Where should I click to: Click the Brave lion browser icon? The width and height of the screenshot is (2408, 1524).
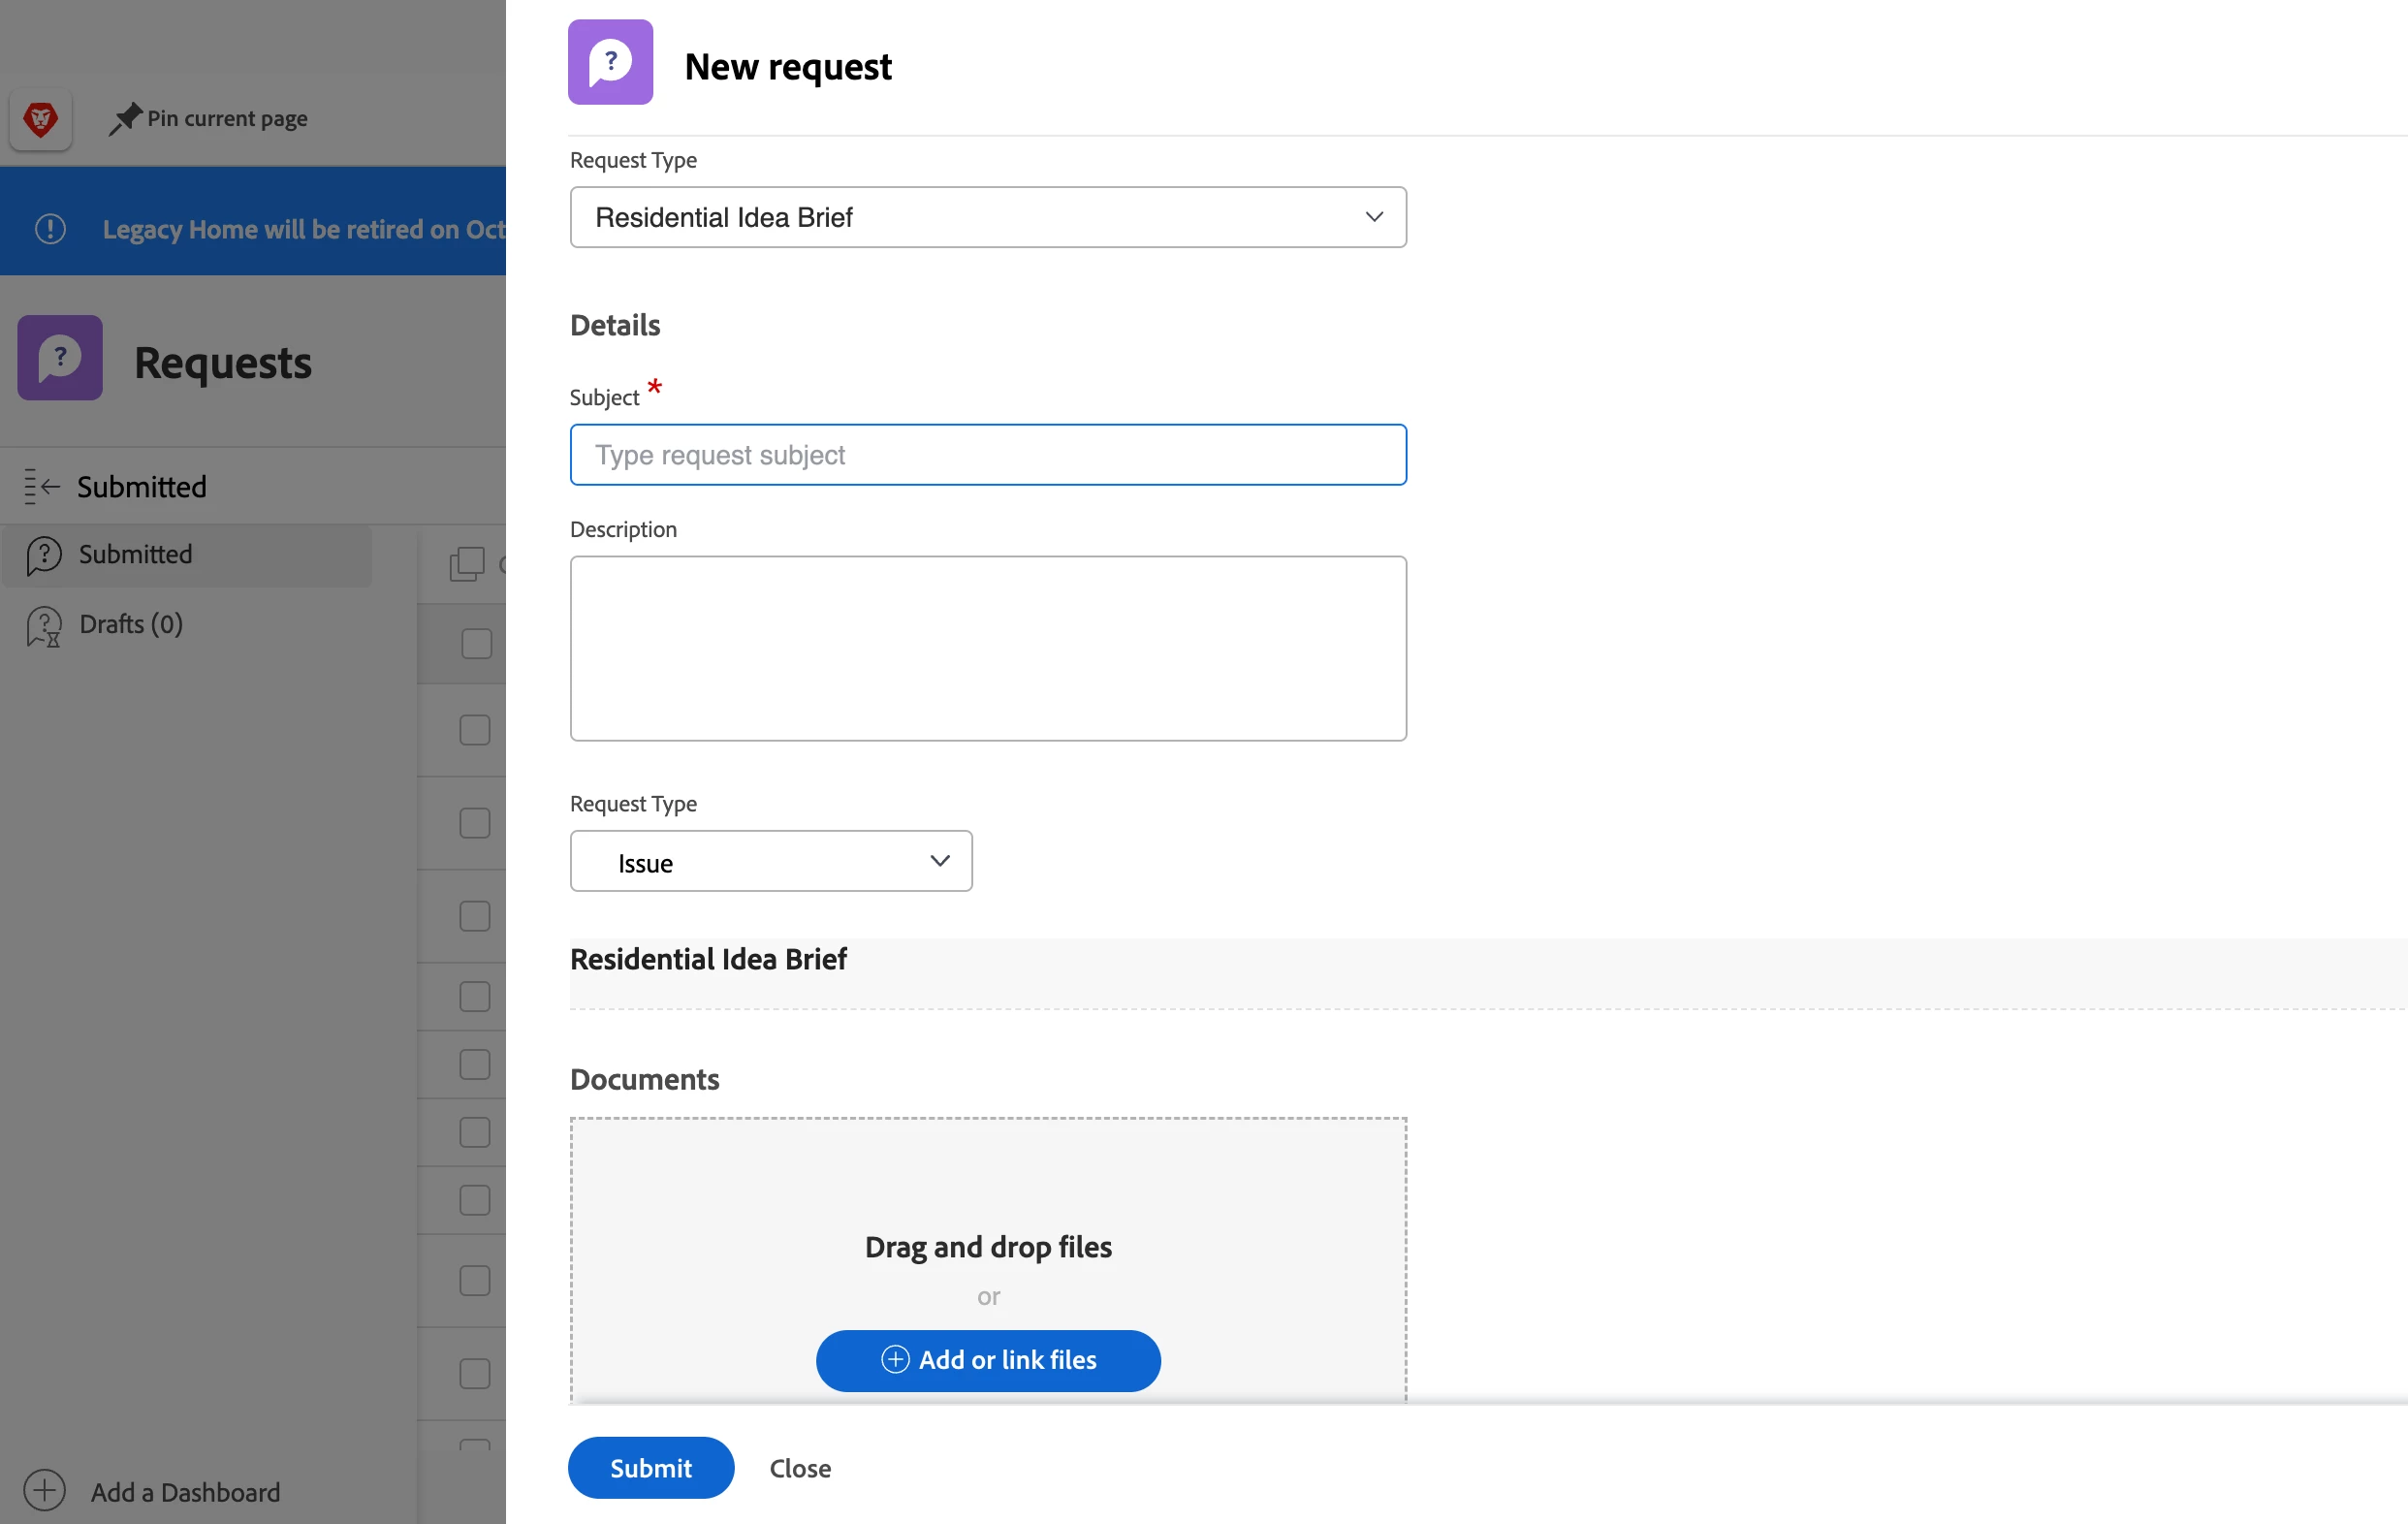(x=40, y=119)
